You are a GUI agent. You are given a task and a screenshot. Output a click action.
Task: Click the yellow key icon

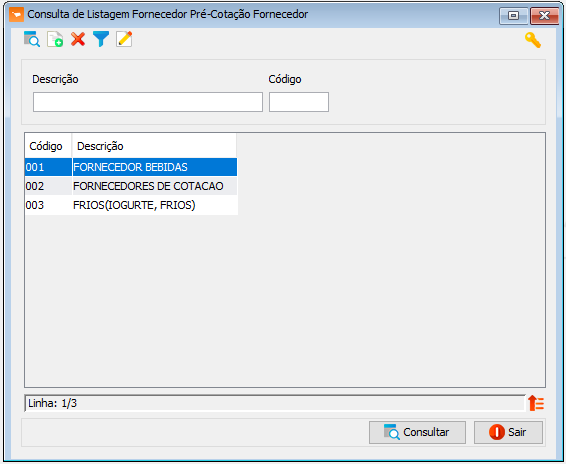[533, 40]
